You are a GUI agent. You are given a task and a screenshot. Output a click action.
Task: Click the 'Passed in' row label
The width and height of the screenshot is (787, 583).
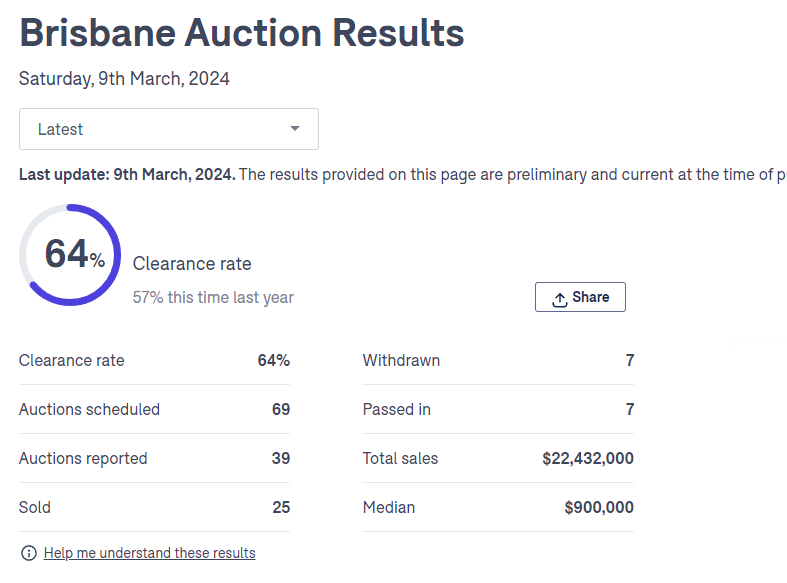(397, 409)
